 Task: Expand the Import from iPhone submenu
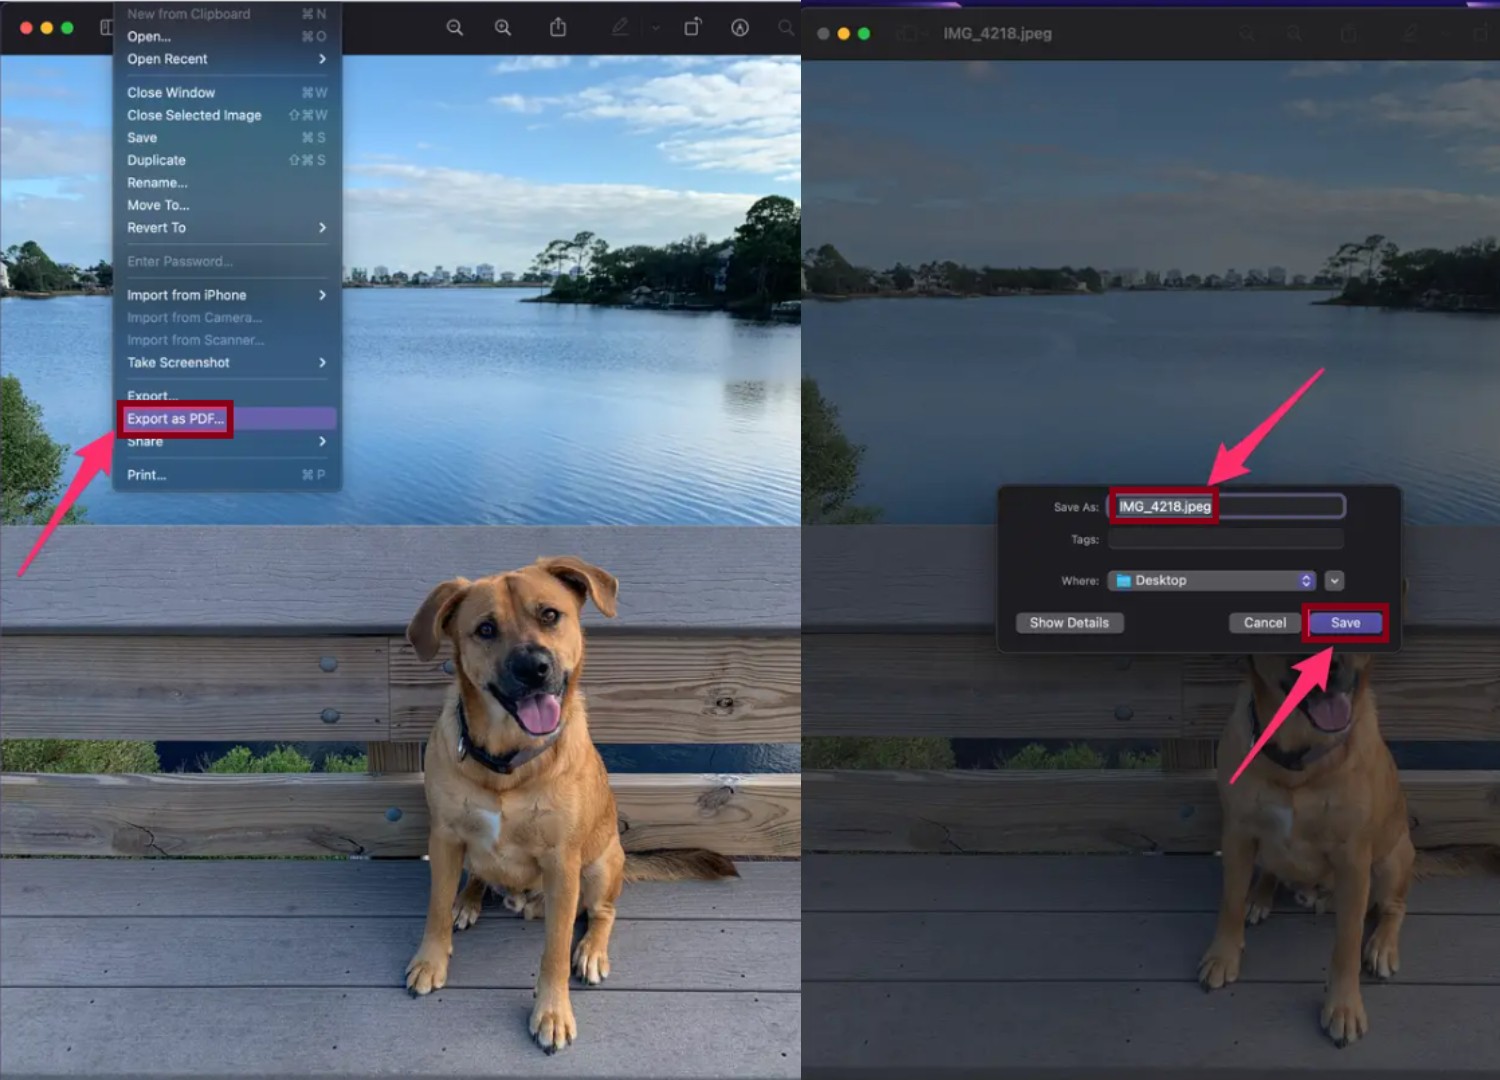(x=186, y=295)
